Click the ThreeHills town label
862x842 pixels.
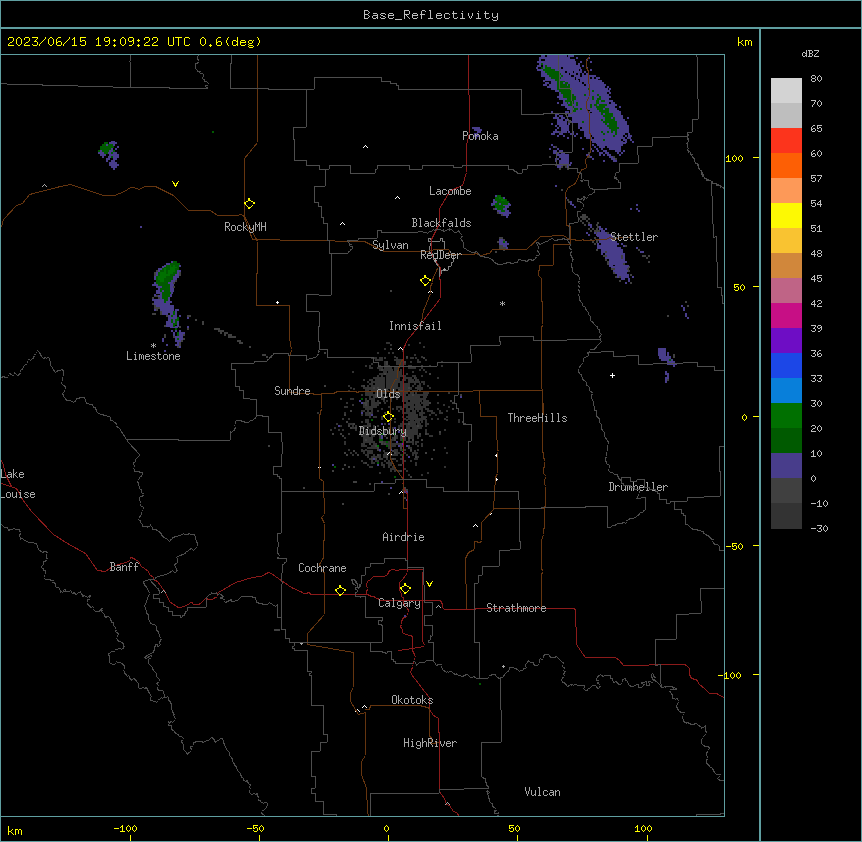[x=538, y=418]
